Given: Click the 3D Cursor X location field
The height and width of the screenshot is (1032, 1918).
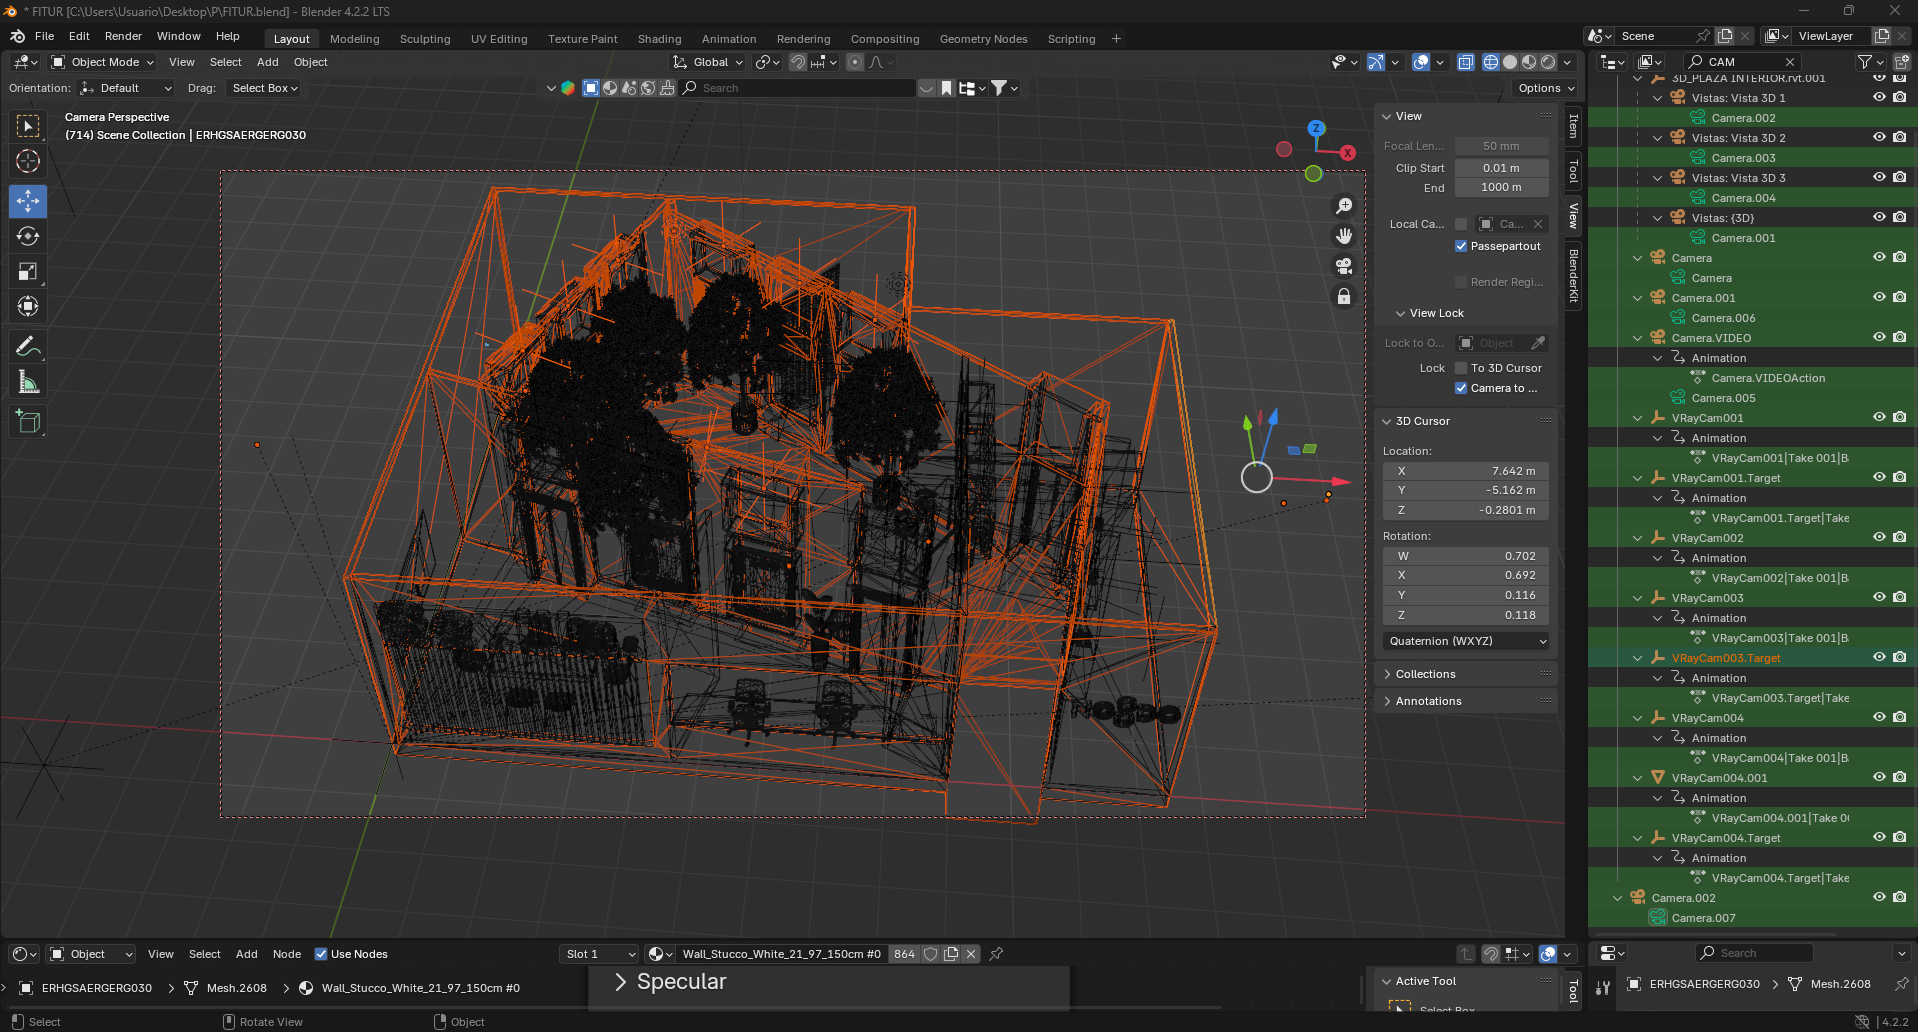Looking at the screenshot, I should tap(1466, 471).
